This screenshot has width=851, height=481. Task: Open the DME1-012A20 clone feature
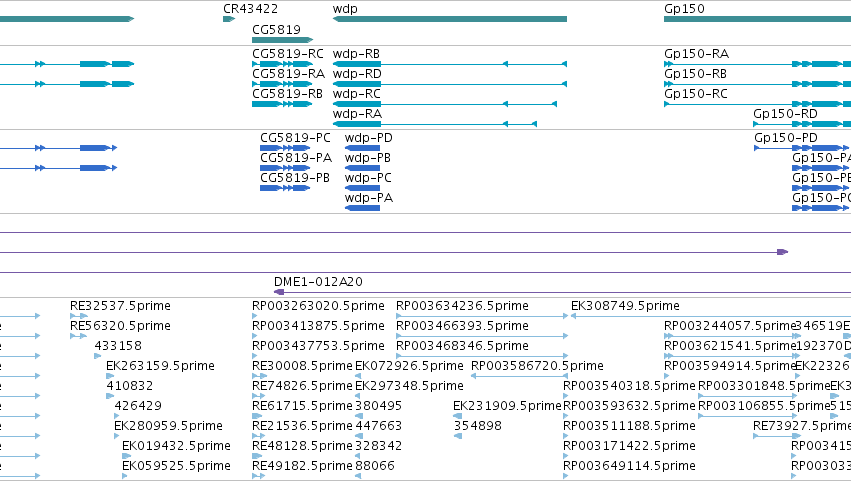pos(562,292)
